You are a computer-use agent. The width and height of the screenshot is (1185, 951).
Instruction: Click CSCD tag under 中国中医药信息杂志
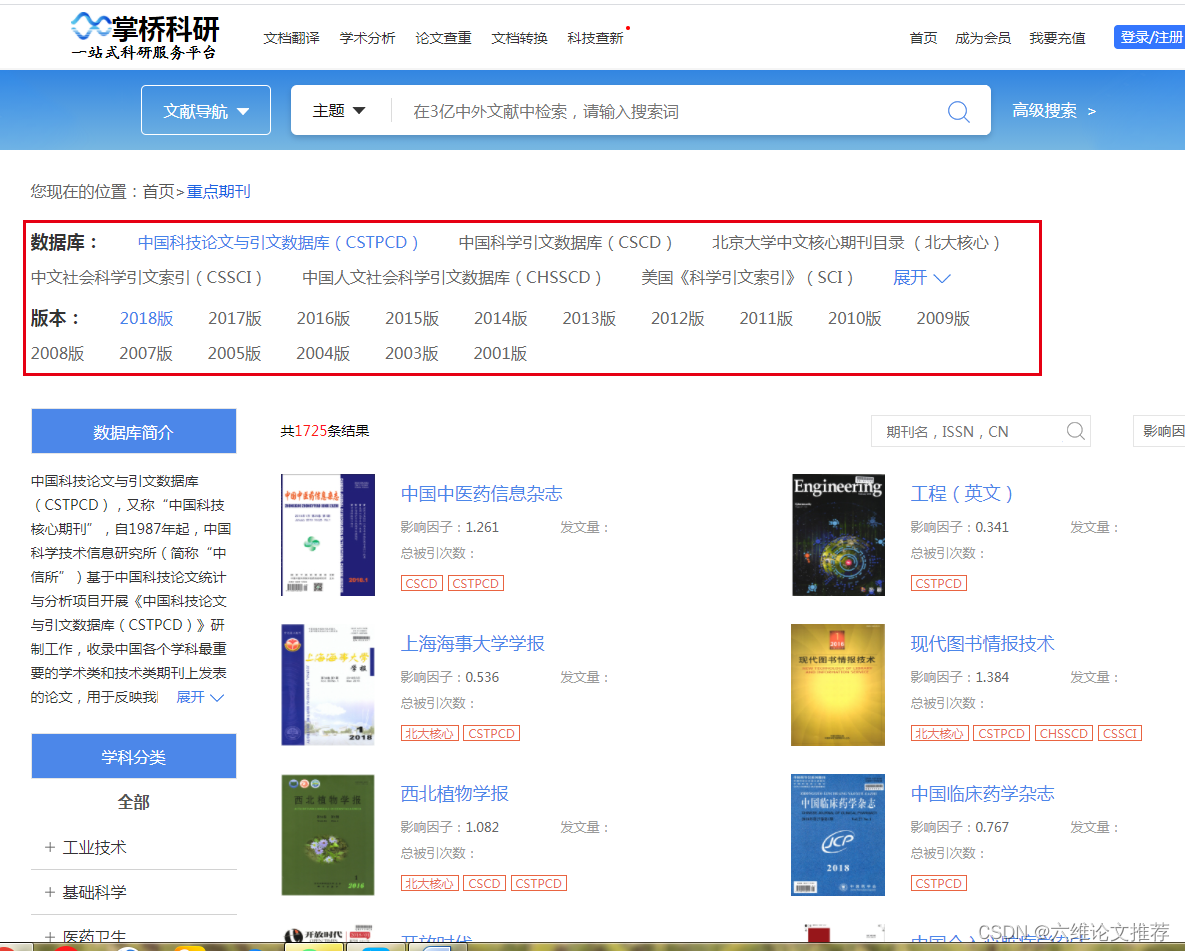click(421, 584)
